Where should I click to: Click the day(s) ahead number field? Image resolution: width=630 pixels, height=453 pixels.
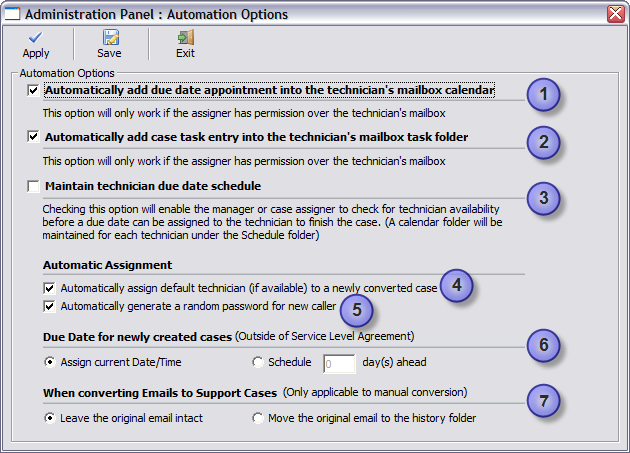tap(339, 364)
